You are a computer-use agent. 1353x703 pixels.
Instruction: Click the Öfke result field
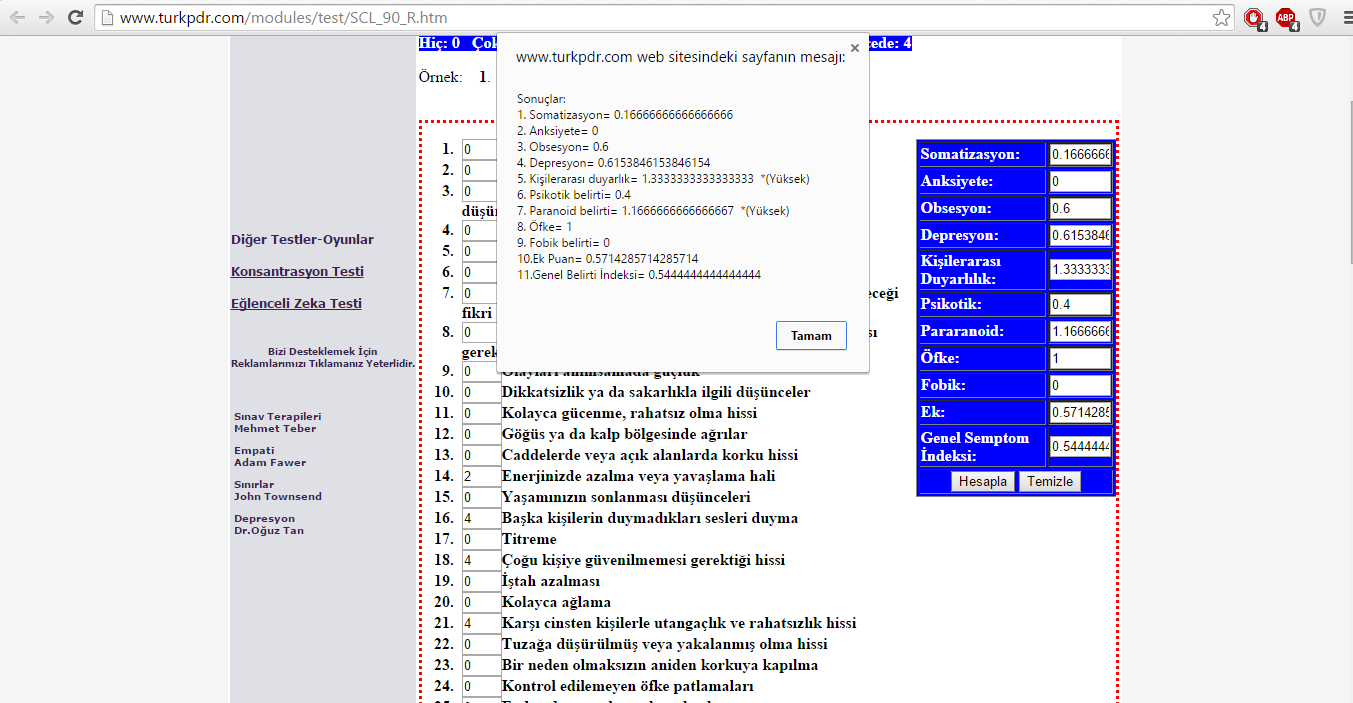pos(1080,358)
